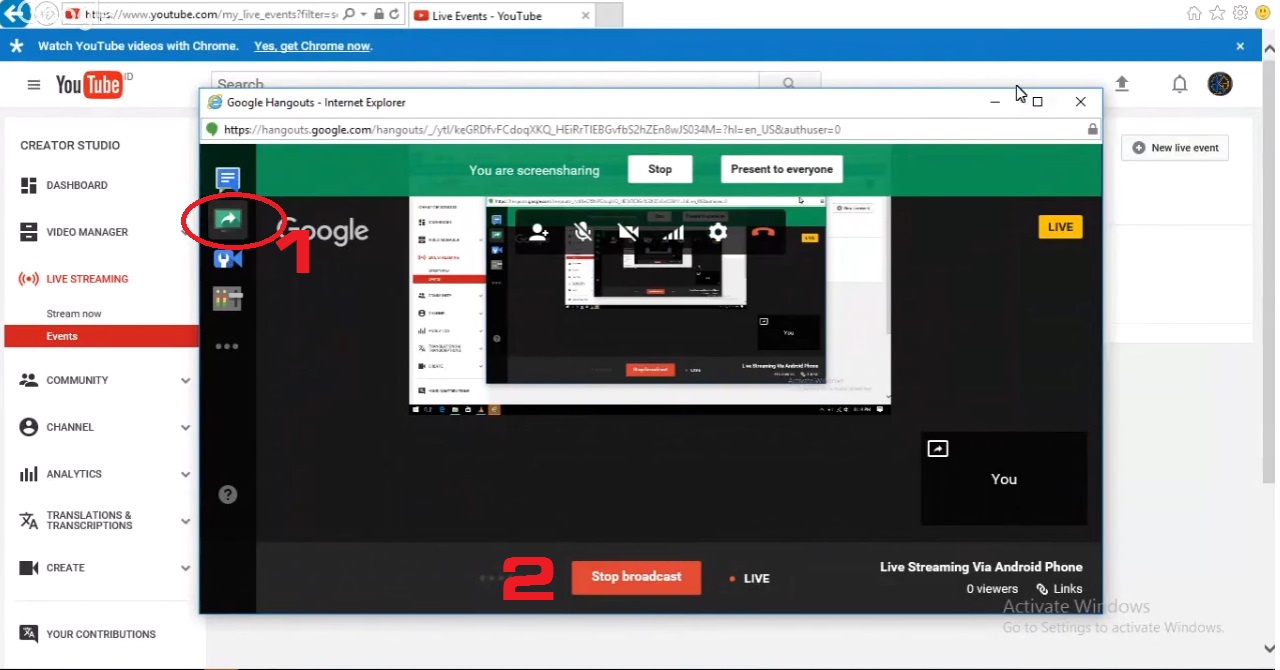
Task: Show more Hangouts apps via three dots
Action: [227, 347]
